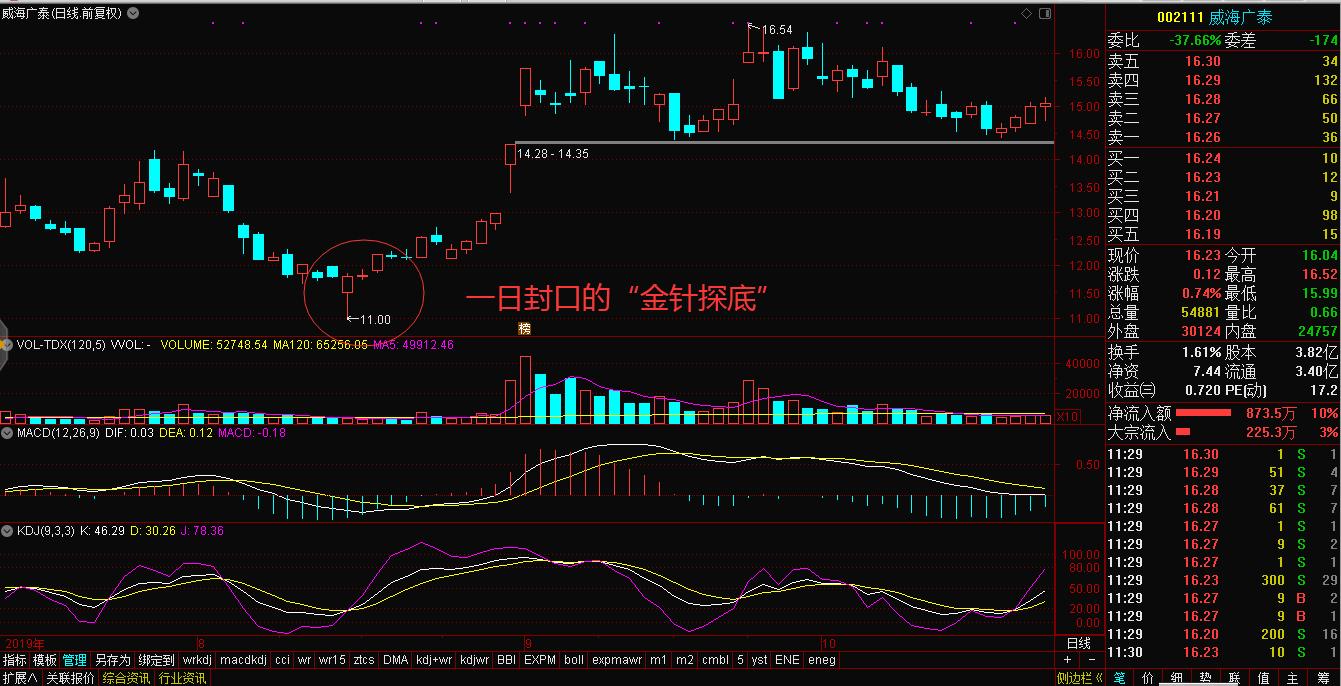1341x686 pixels.
Task: Click the 榜 badge below the chart
Action: 524,328
